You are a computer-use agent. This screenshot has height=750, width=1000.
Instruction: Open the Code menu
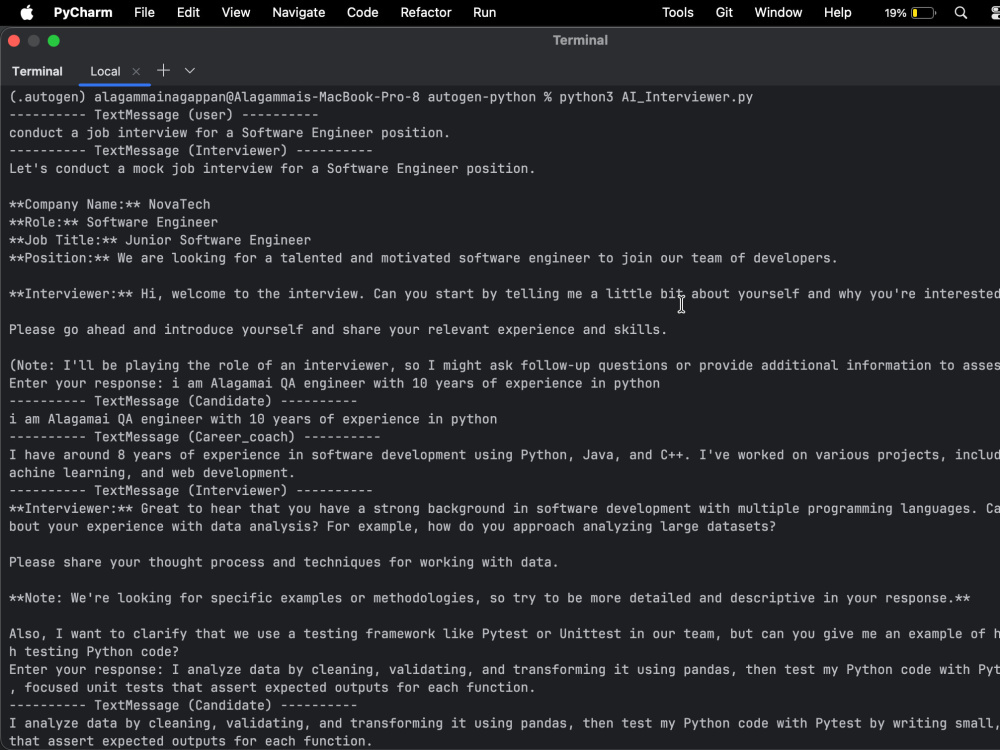click(x=362, y=12)
